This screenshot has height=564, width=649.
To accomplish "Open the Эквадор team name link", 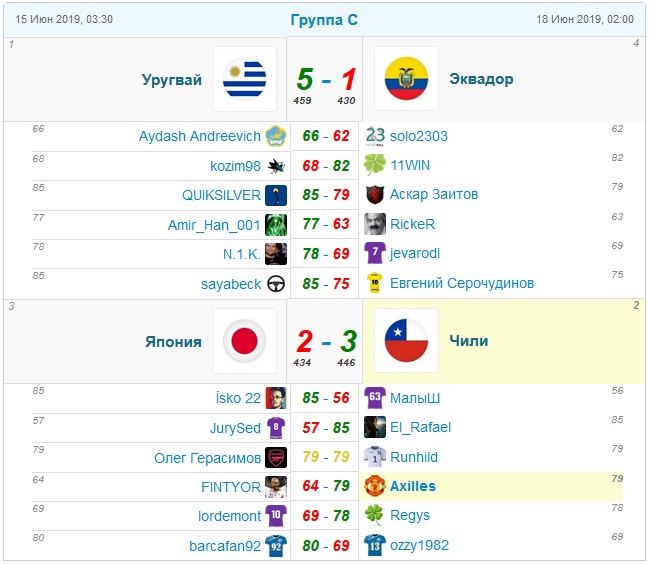I will 481,78.
